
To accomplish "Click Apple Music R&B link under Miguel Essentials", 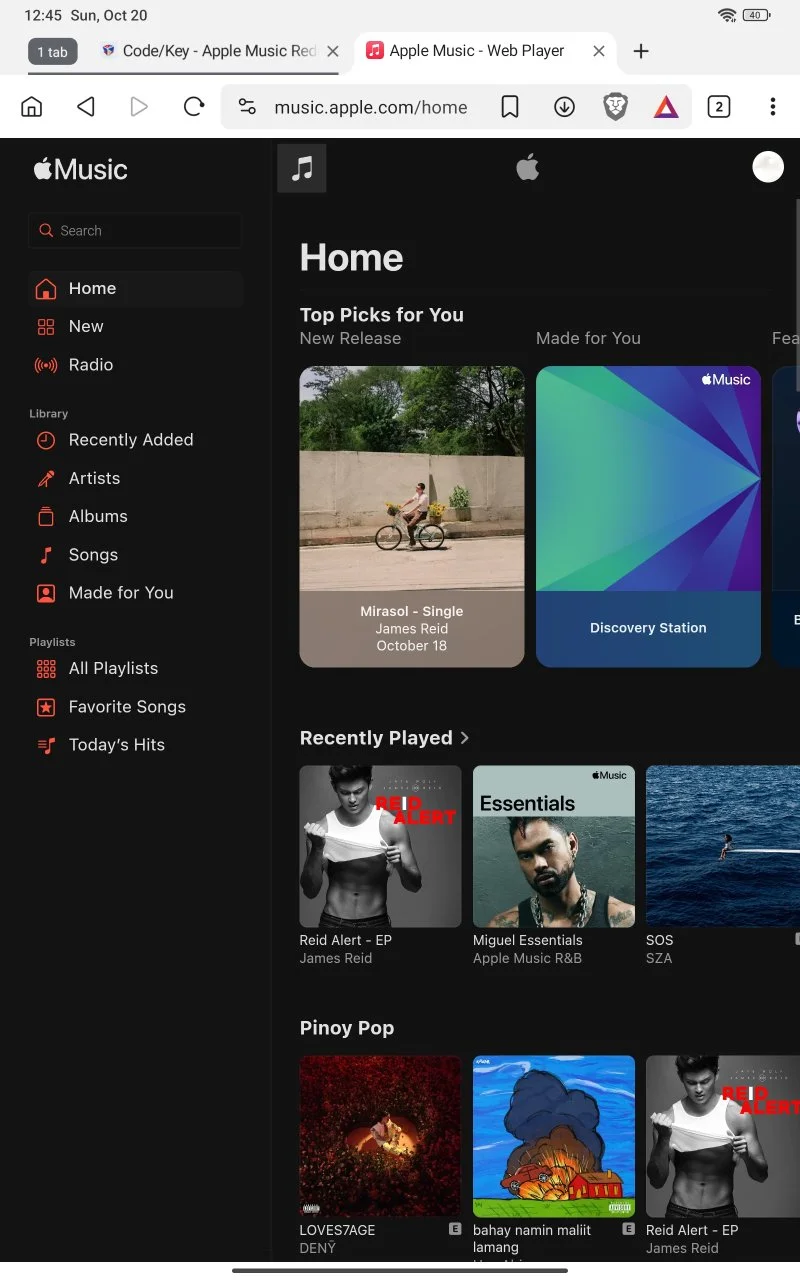I will (527, 958).
